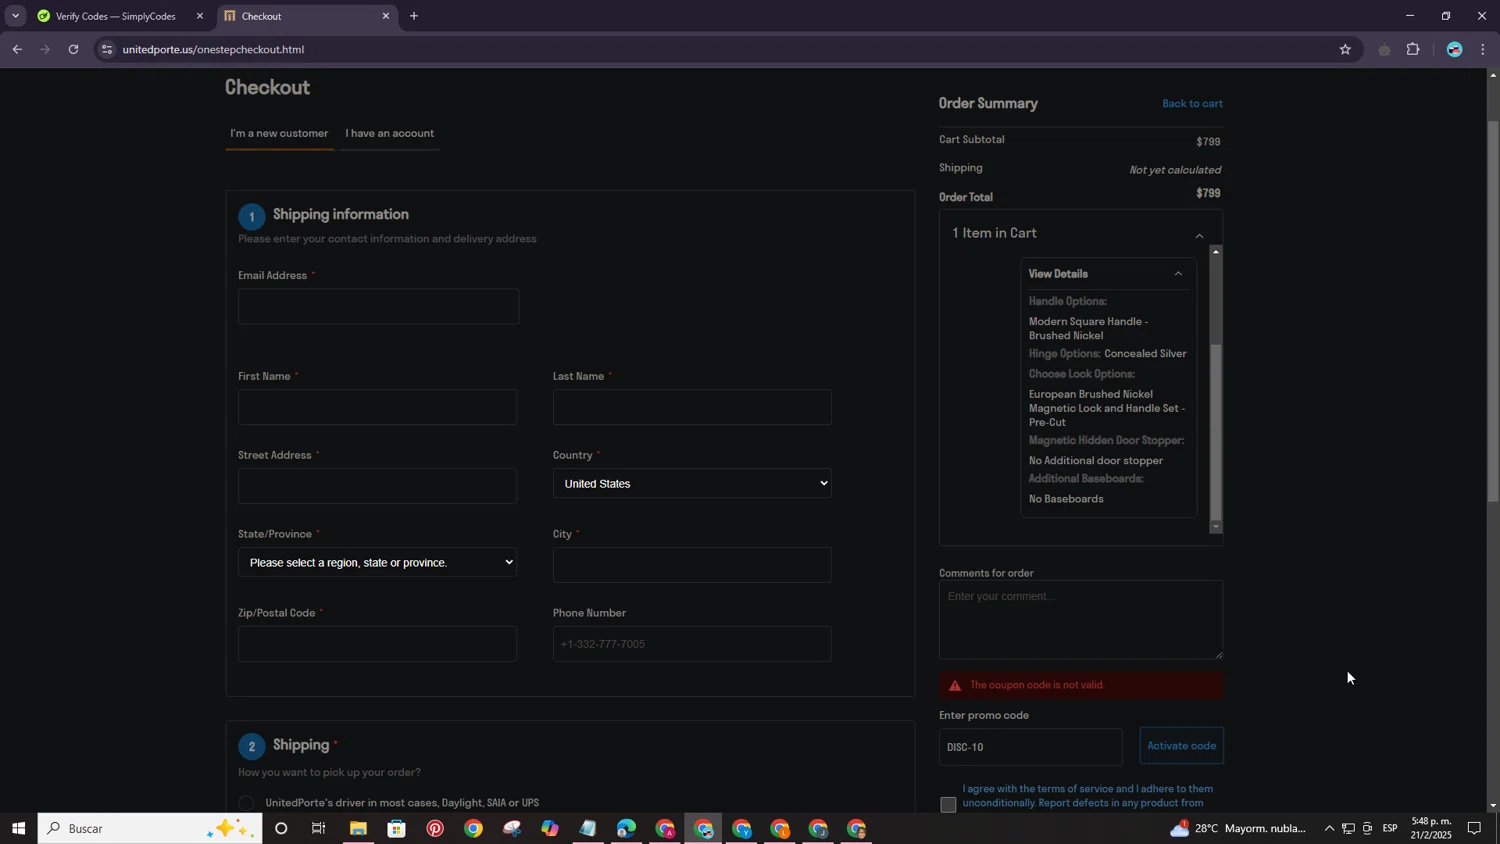Collapse the View Details section
Viewport: 1500px width, 844px height.
tap(1178, 274)
